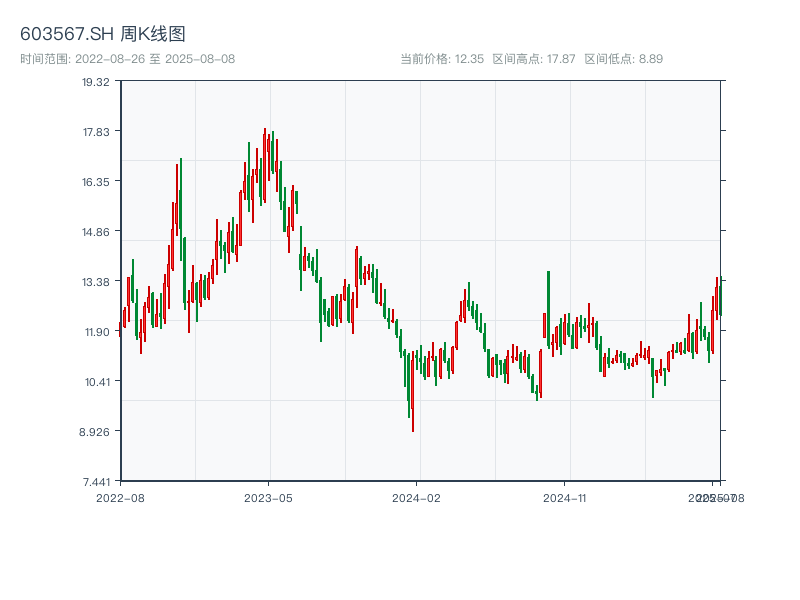
Task: Click y-axis label 10.41
Action: click(97, 382)
